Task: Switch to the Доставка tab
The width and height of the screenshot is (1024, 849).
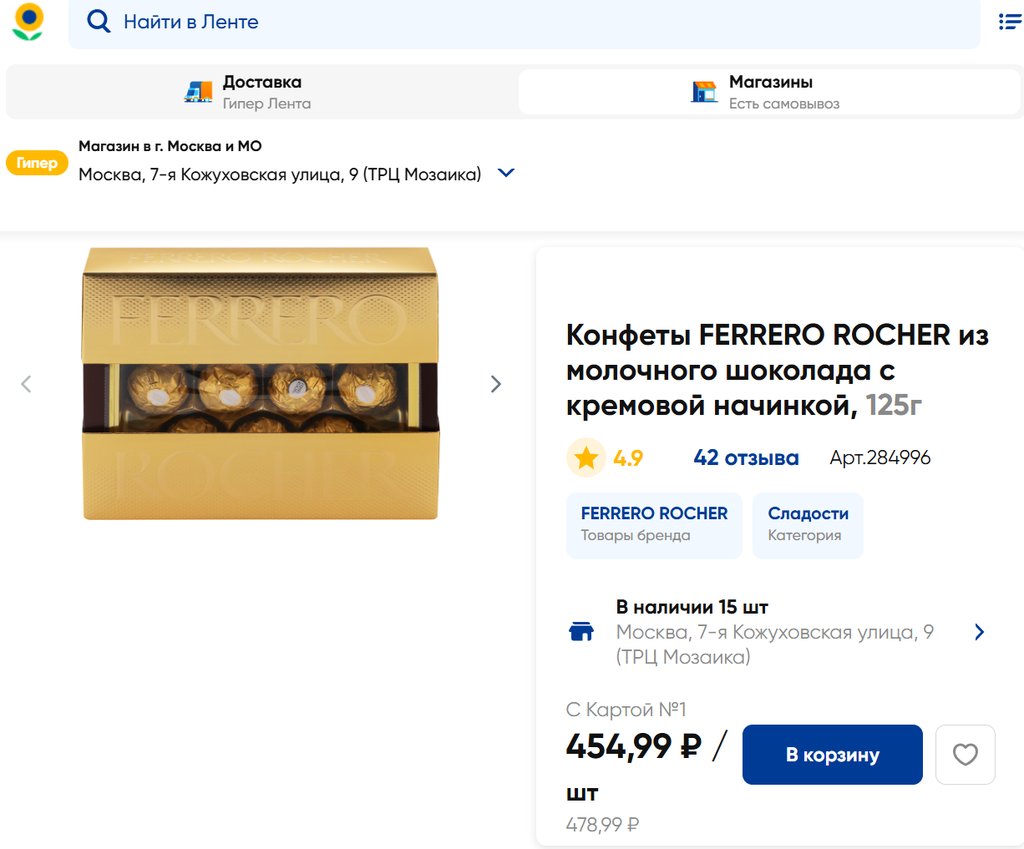Action: pyautogui.click(x=262, y=92)
